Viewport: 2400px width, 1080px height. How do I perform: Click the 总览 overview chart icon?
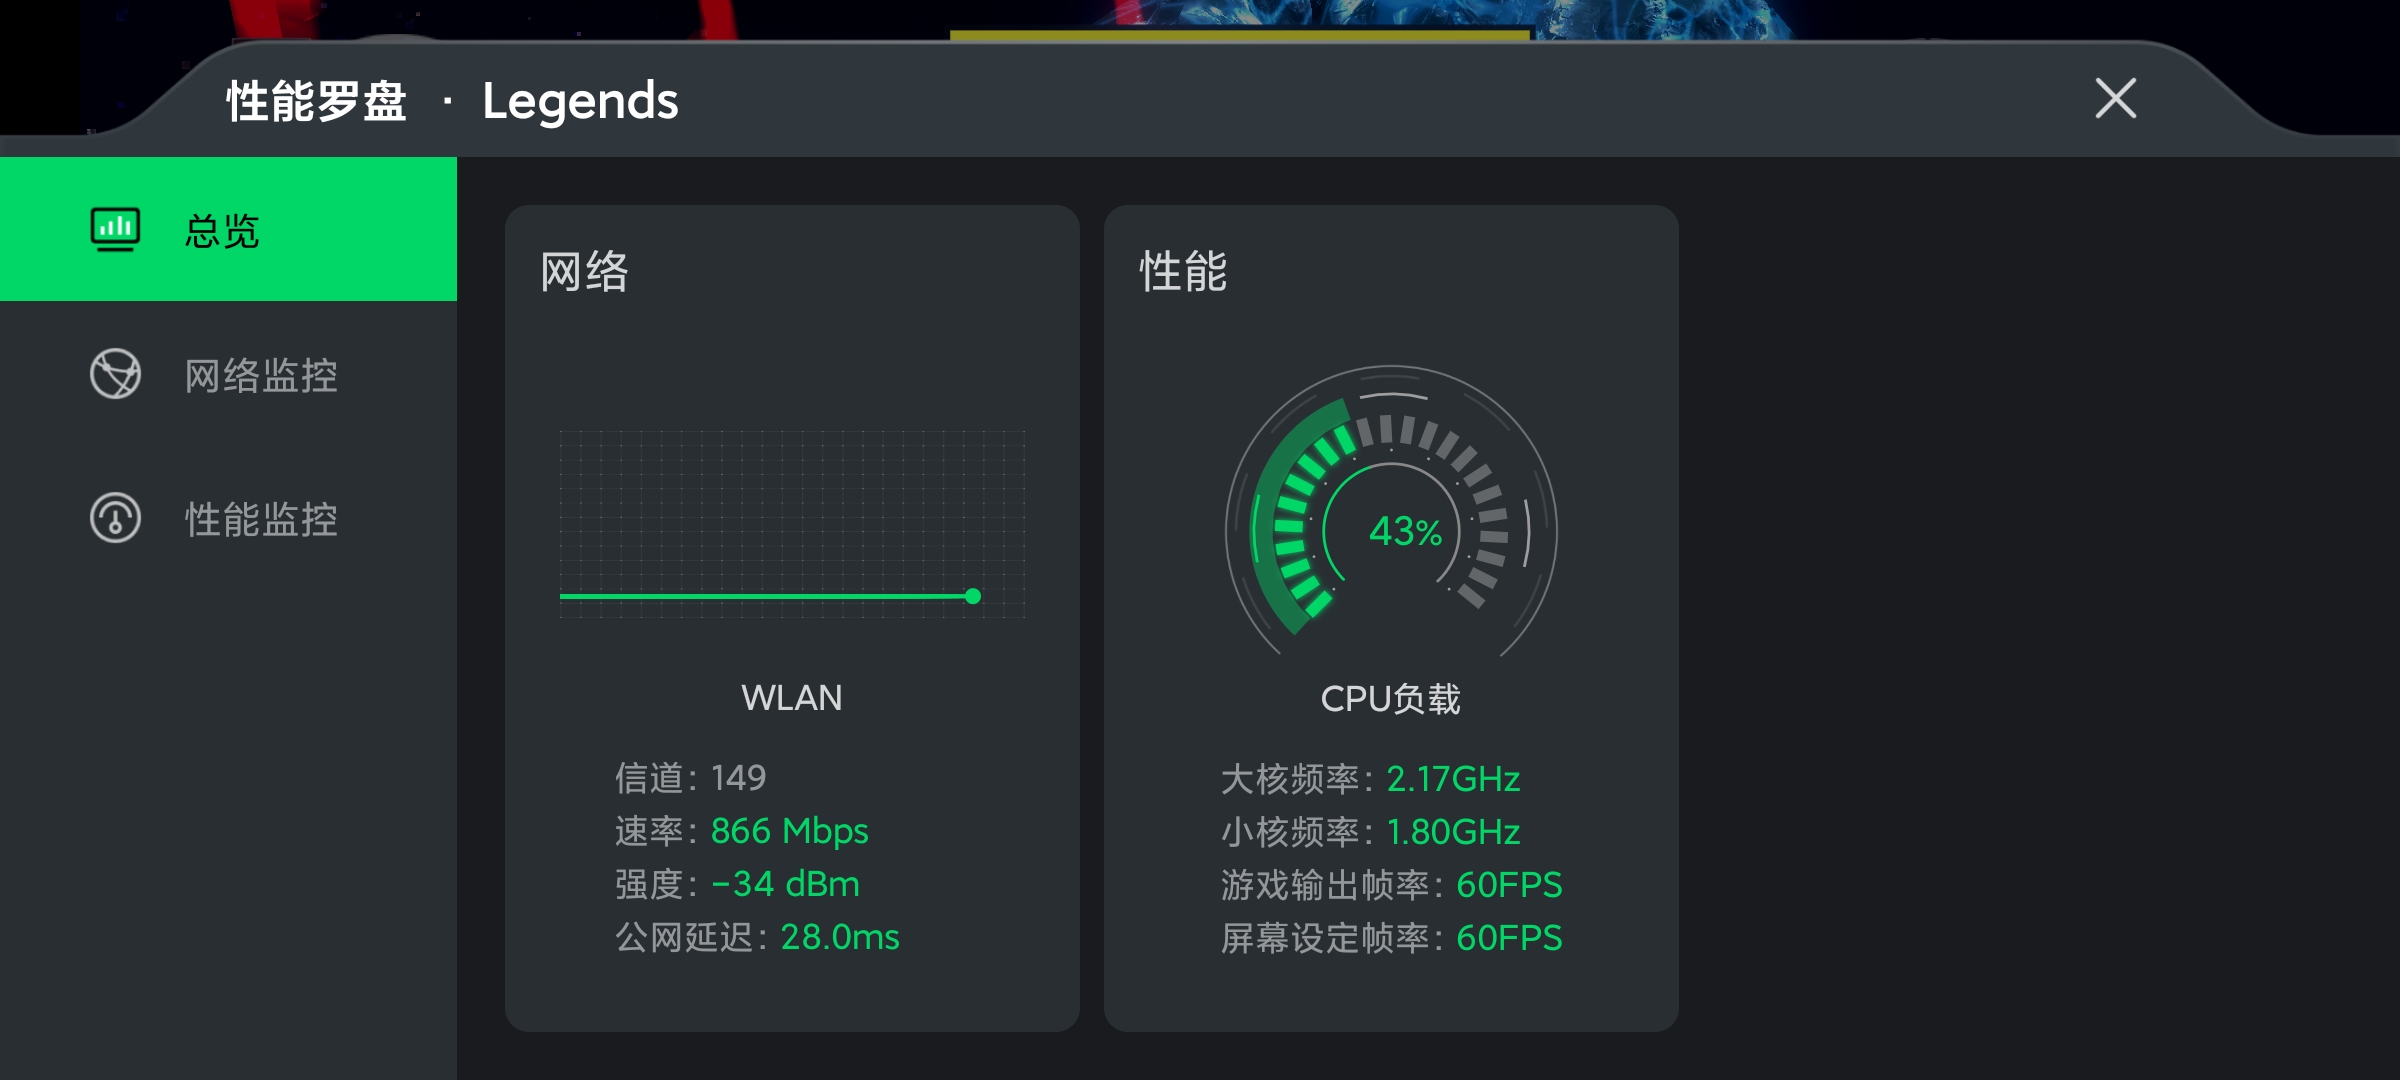pyautogui.click(x=115, y=229)
